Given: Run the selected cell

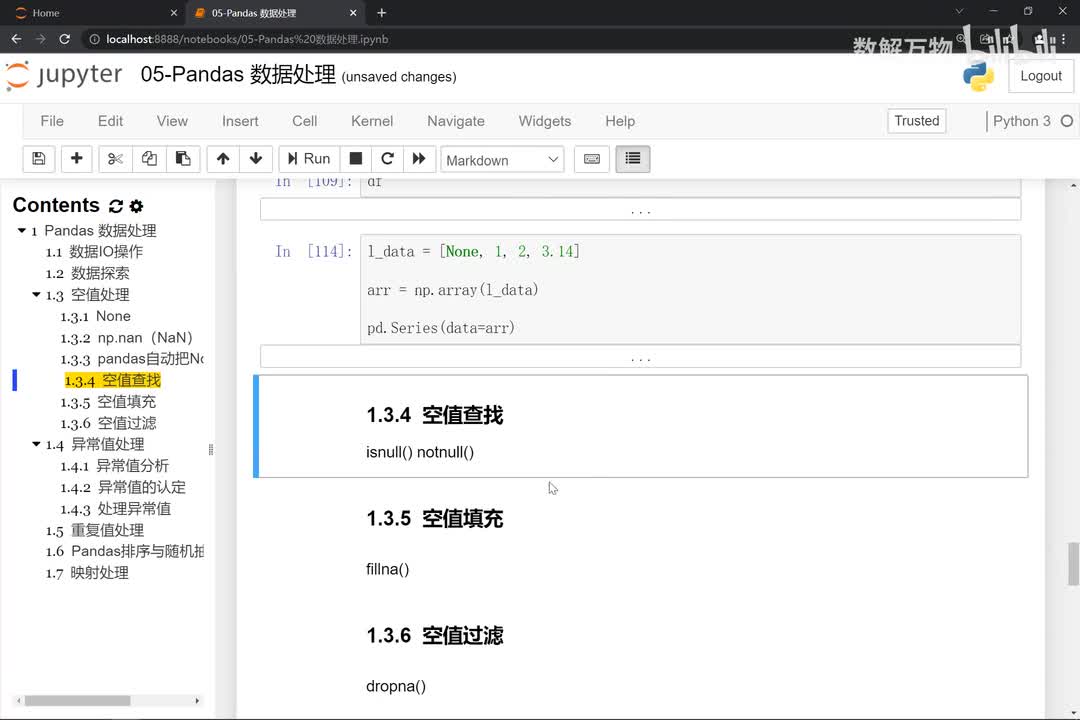Looking at the screenshot, I should pos(309,159).
